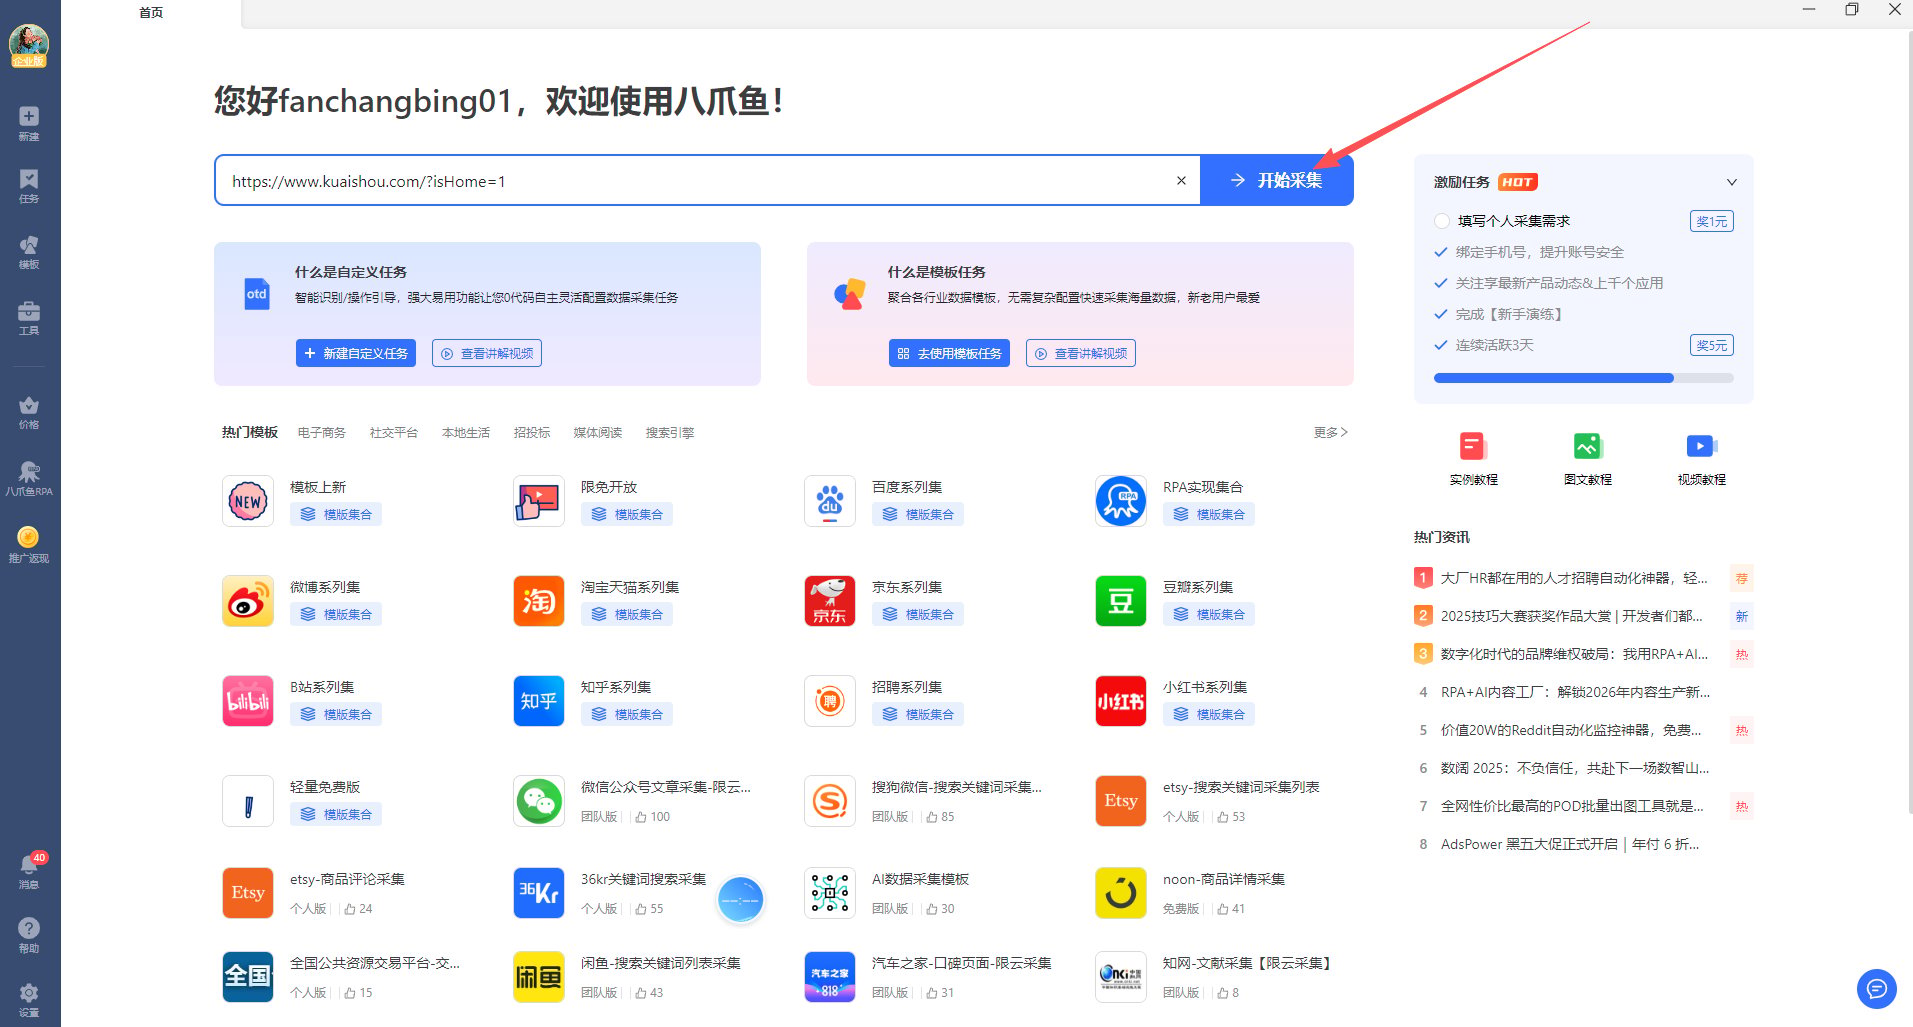Open the 京东系列集 icon
This screenshot has width=1913, height=1027.
[830, 601]
